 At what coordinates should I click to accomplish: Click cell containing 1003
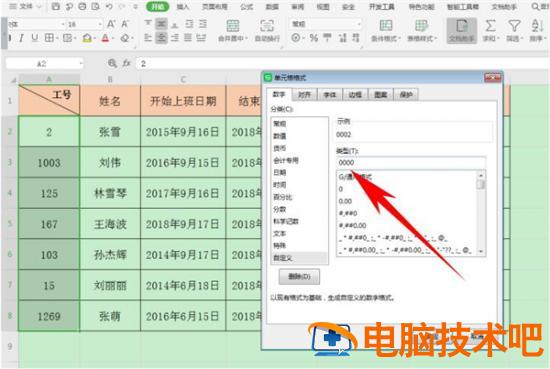tap(49, 162)
